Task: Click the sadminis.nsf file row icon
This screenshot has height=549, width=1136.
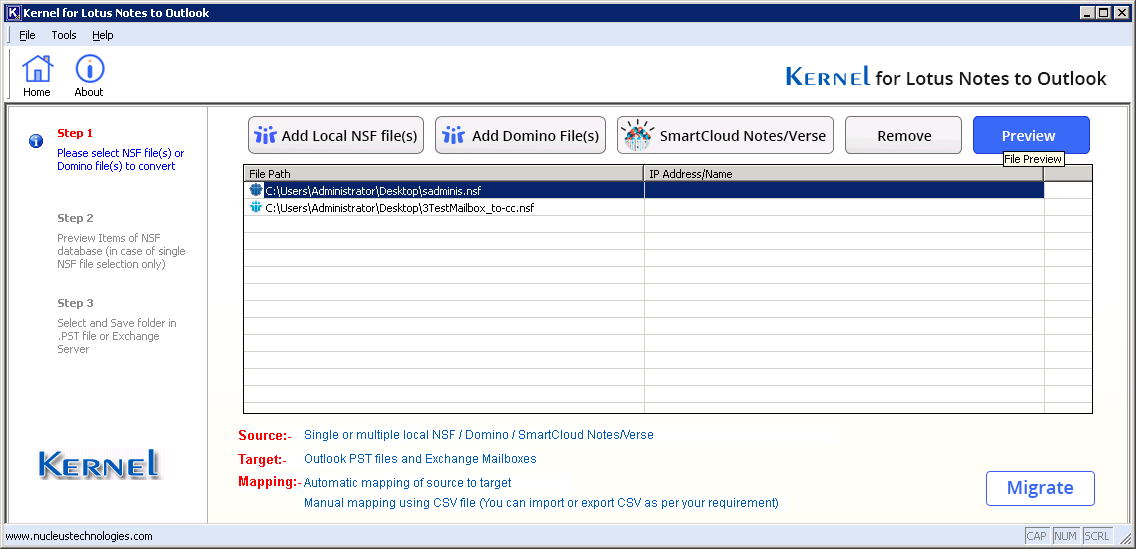Action: click(x=256, y=190)
